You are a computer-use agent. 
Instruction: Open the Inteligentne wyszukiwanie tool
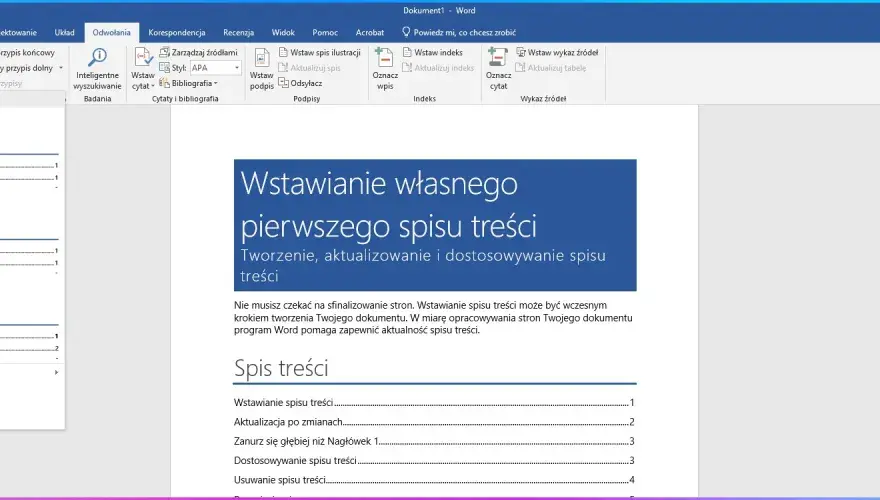pos(97,68)
